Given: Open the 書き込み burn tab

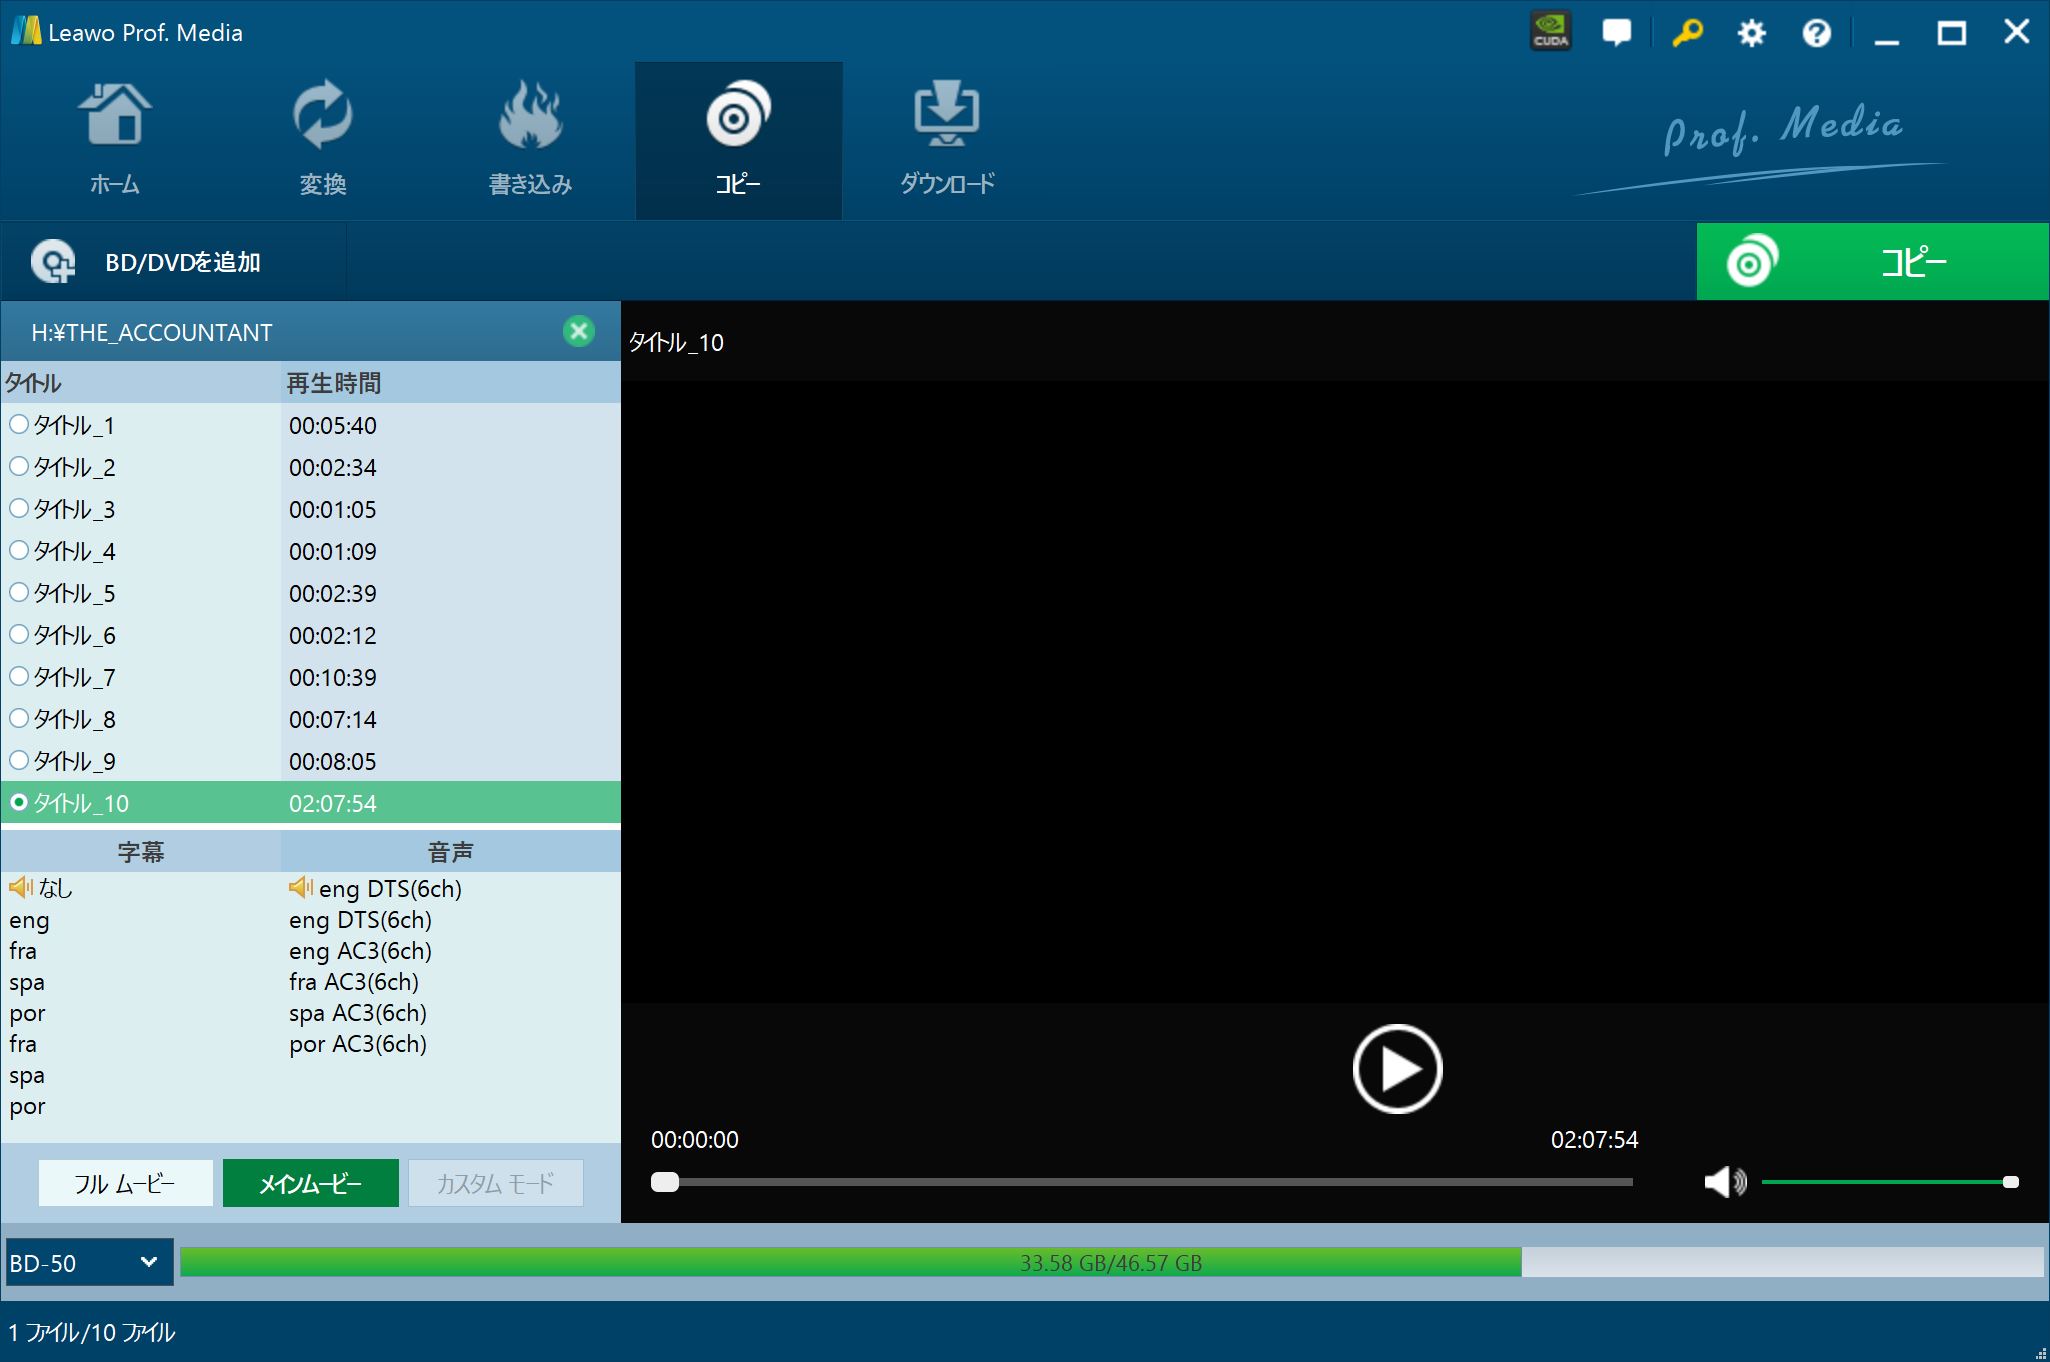Looking at the screenshot, I should [x=530, y=140].
